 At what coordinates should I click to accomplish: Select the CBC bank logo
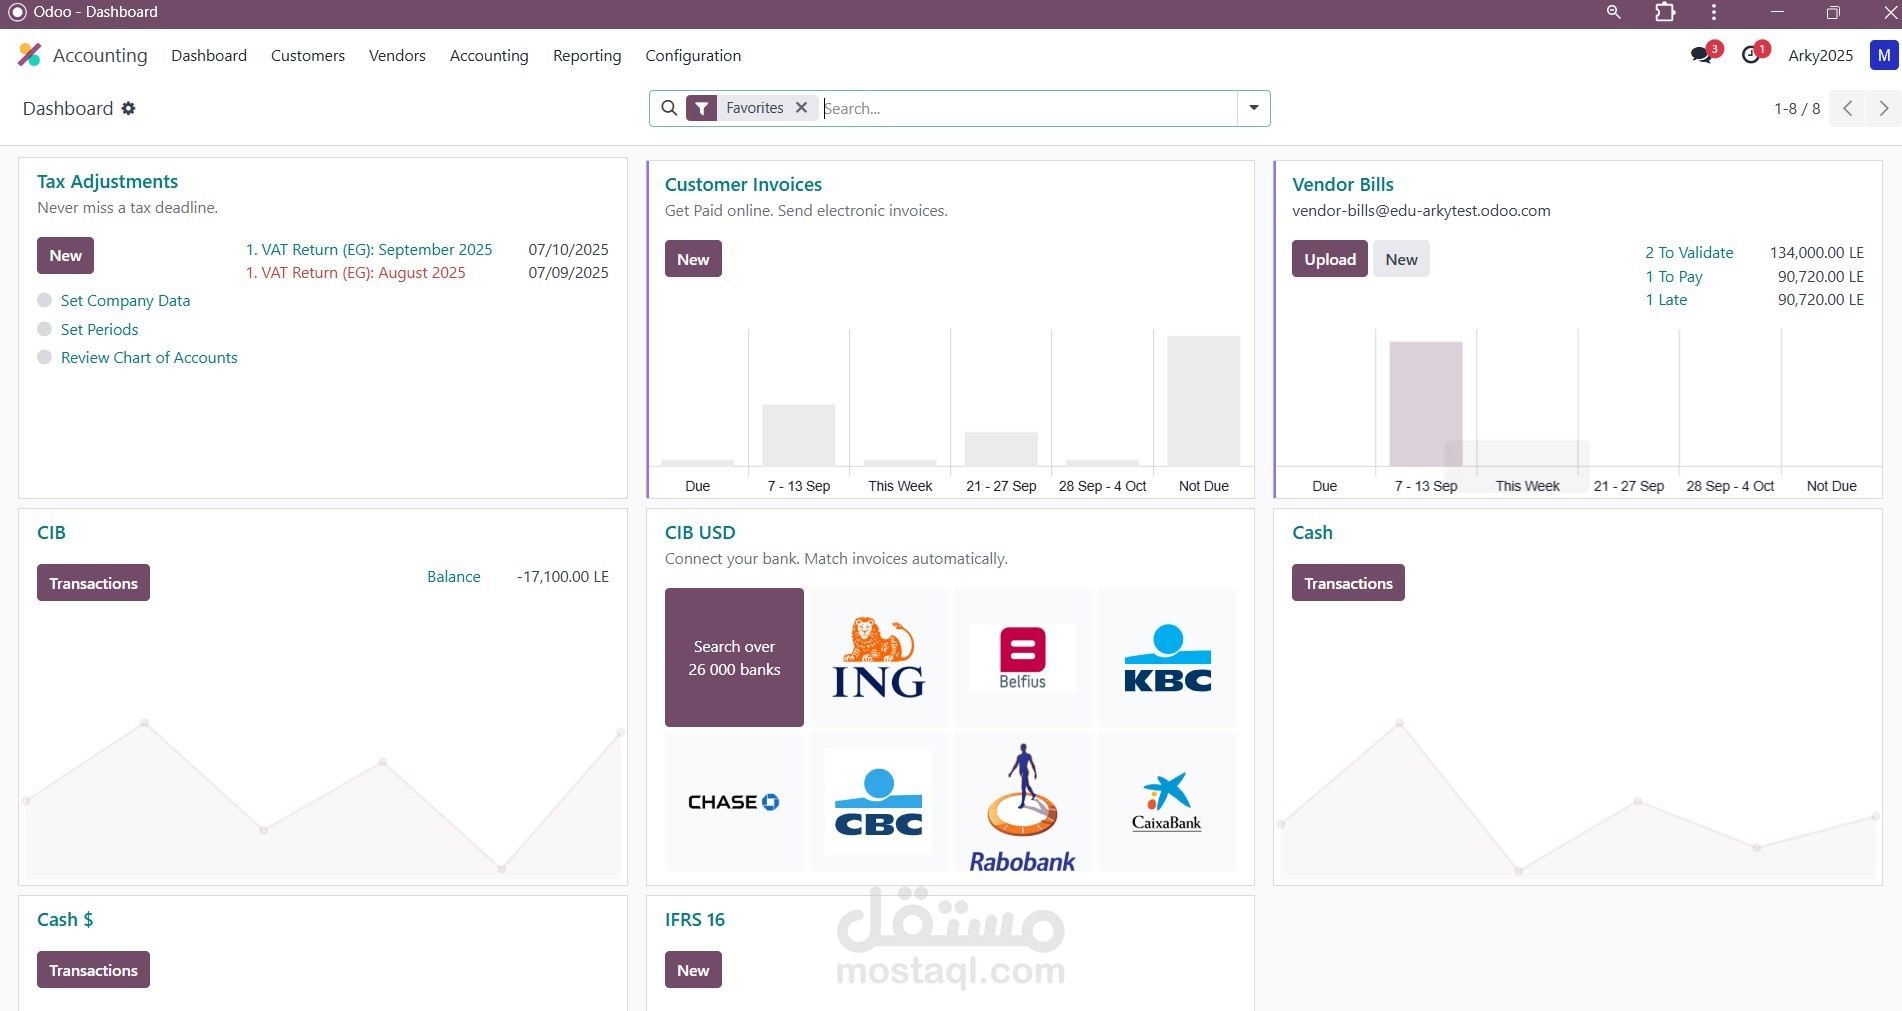[878, 802]
